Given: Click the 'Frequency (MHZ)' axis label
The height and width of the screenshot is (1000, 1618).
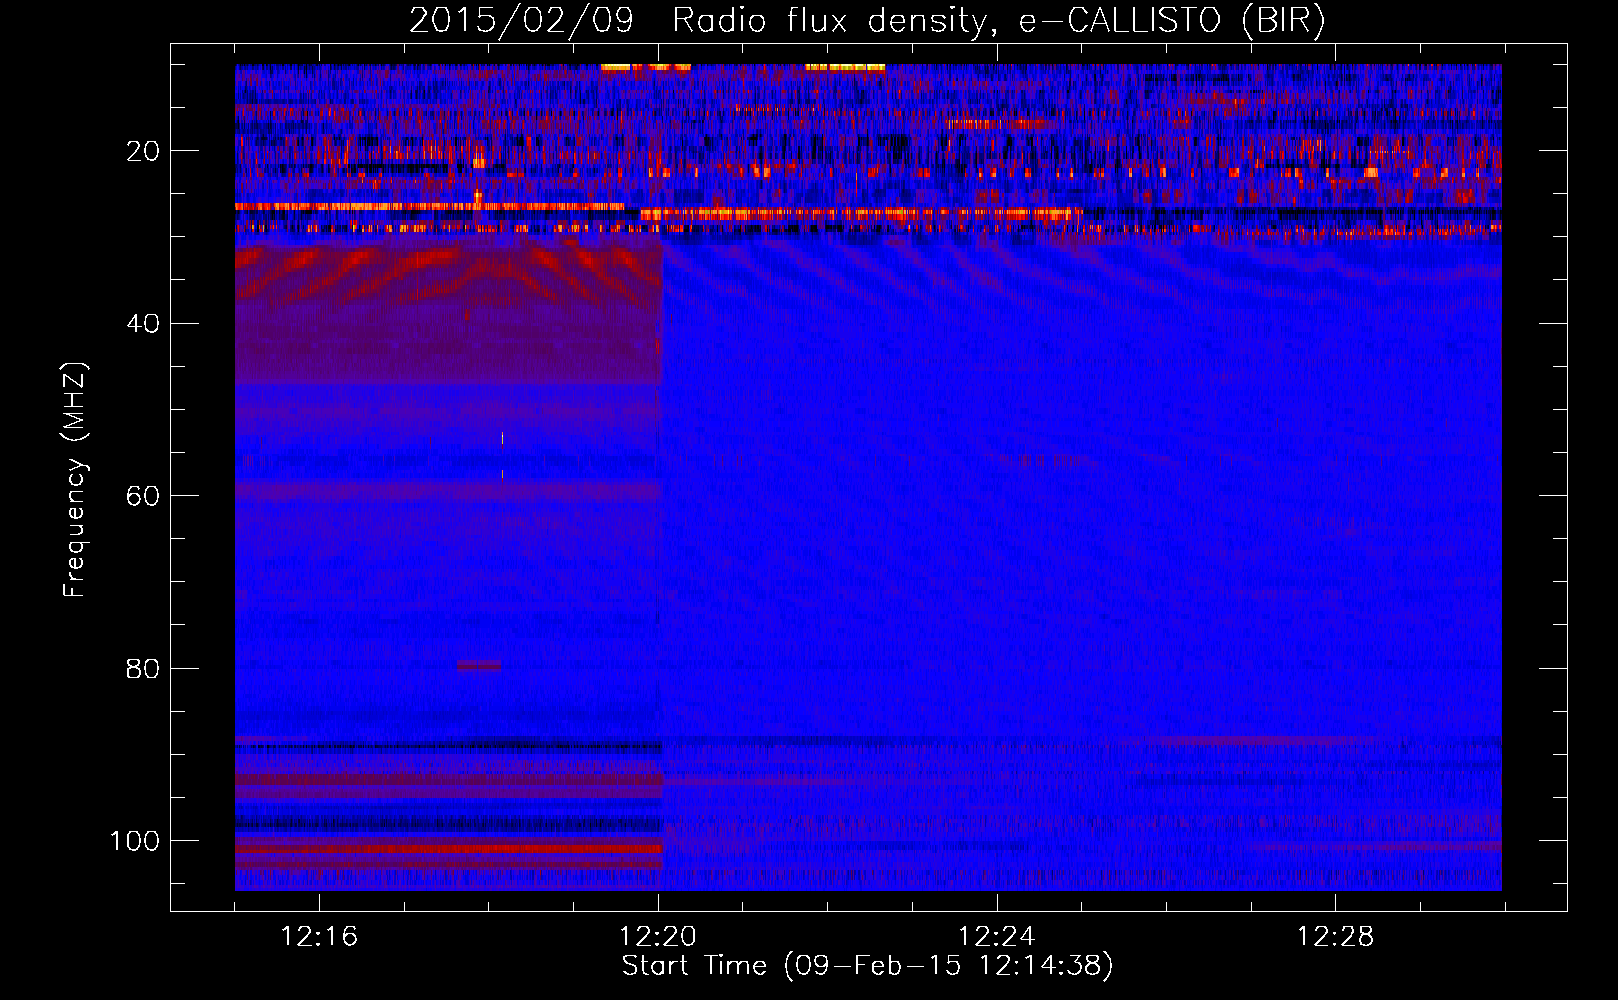Looking at the screenshot, I should coord(75,480).
